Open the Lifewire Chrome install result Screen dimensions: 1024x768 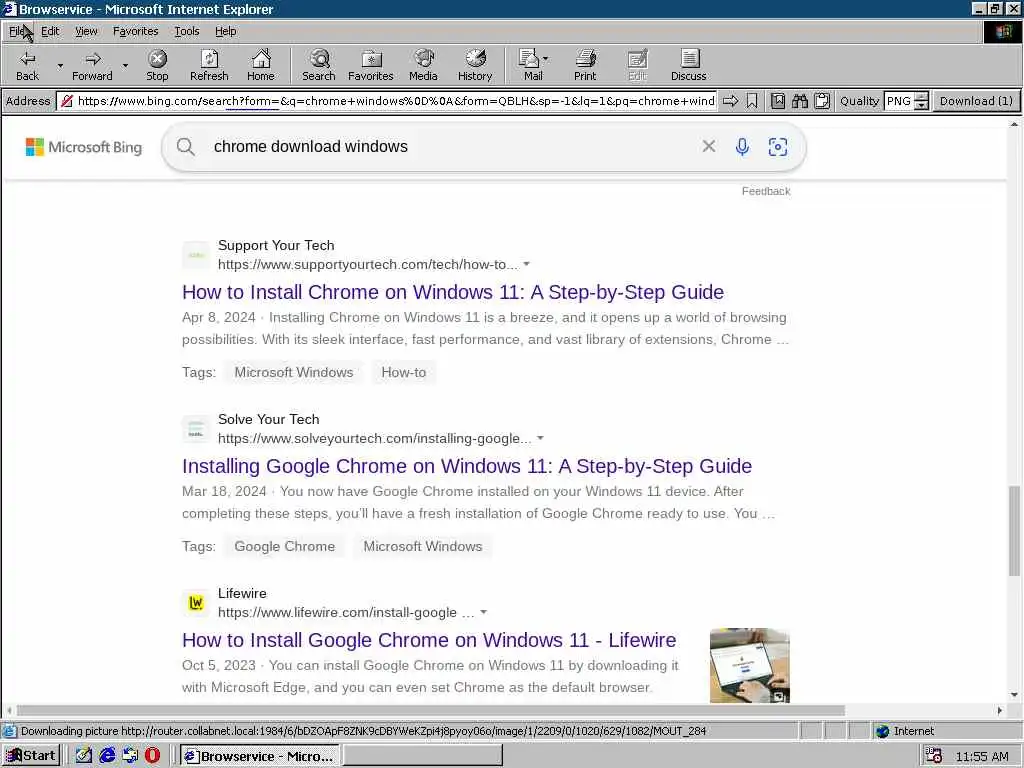[429, 640]
